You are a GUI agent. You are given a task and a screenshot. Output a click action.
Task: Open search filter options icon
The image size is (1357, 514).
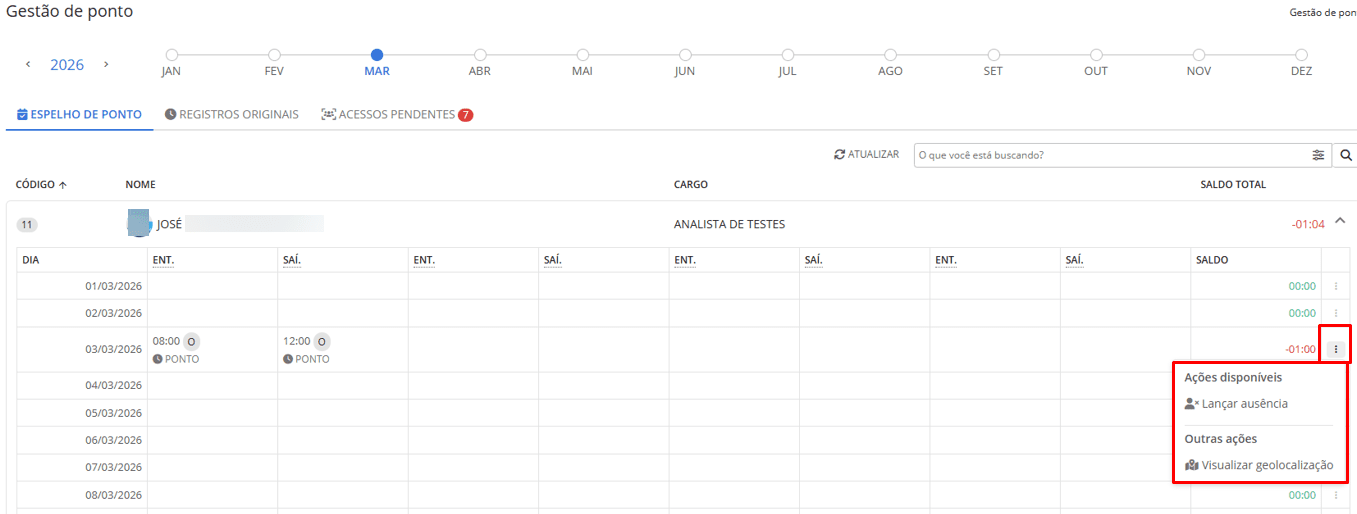(1318, 155)
